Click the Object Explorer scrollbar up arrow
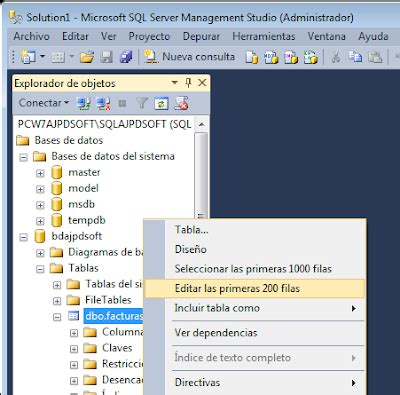Viewport: 400px width, 395px height. (201, 124)
